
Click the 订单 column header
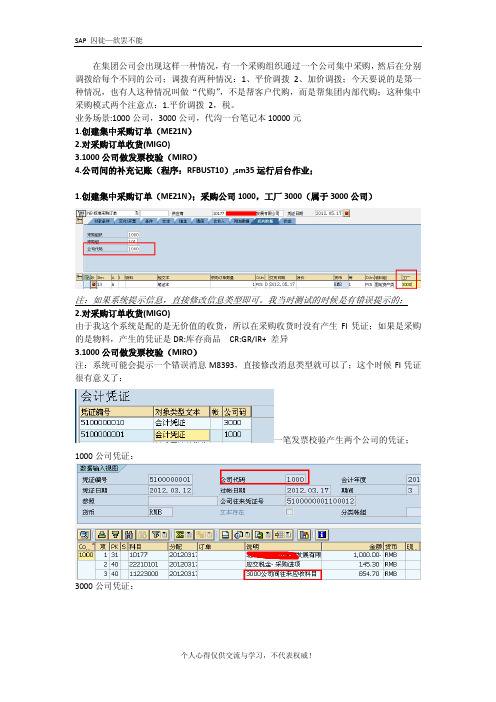(x=221, y=546)
